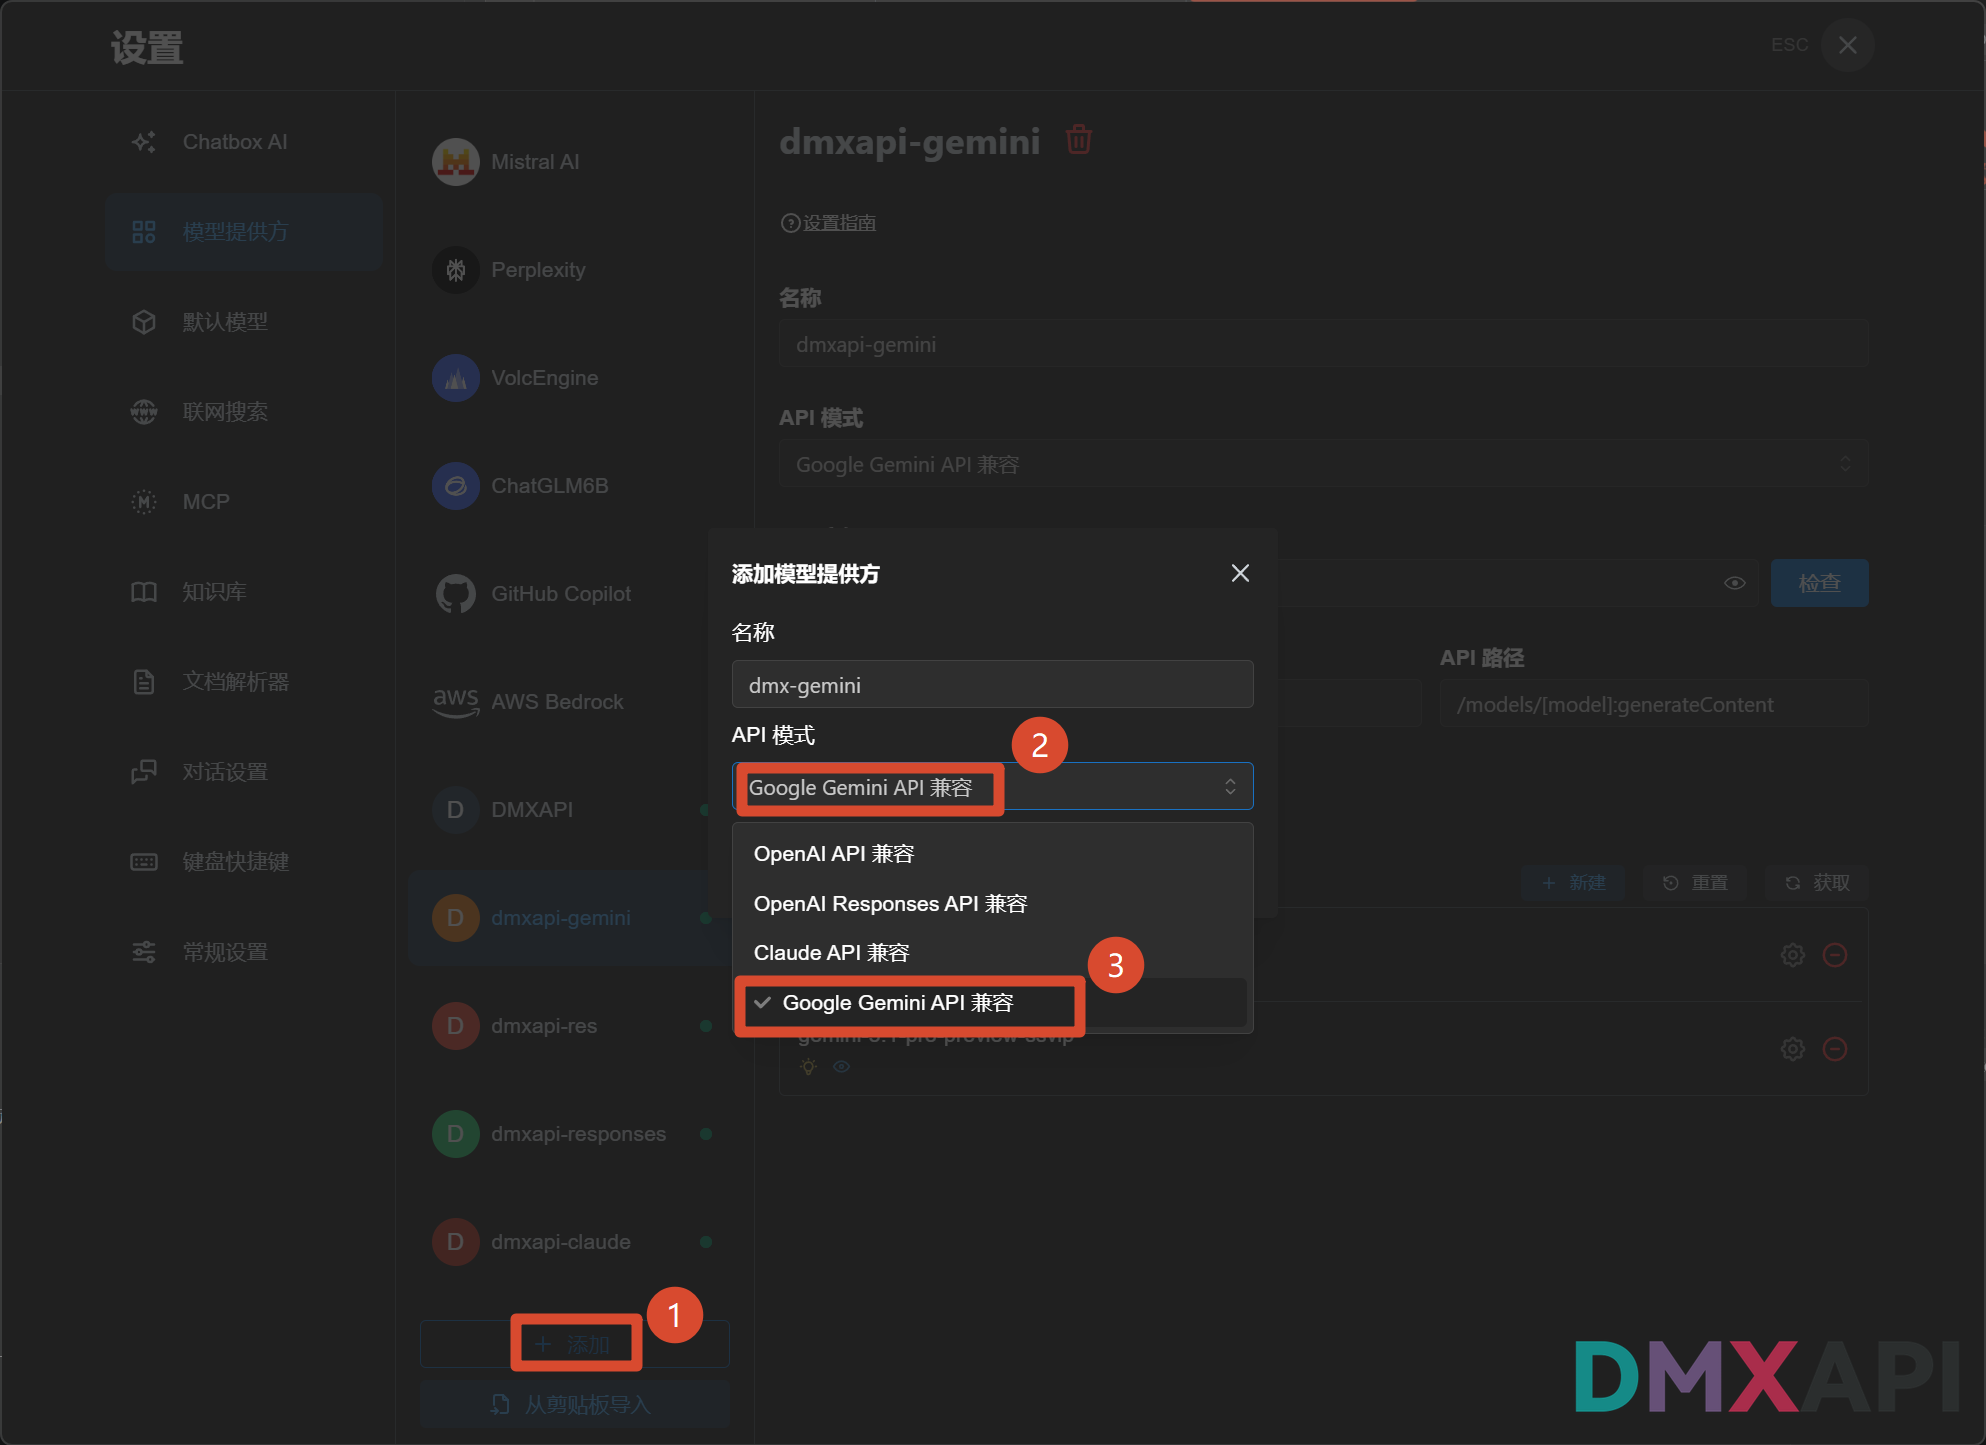The height and width of the screenshot is (1445, 1986).
Task: Select the Perplexity provider name
Action: coord(538,270)
